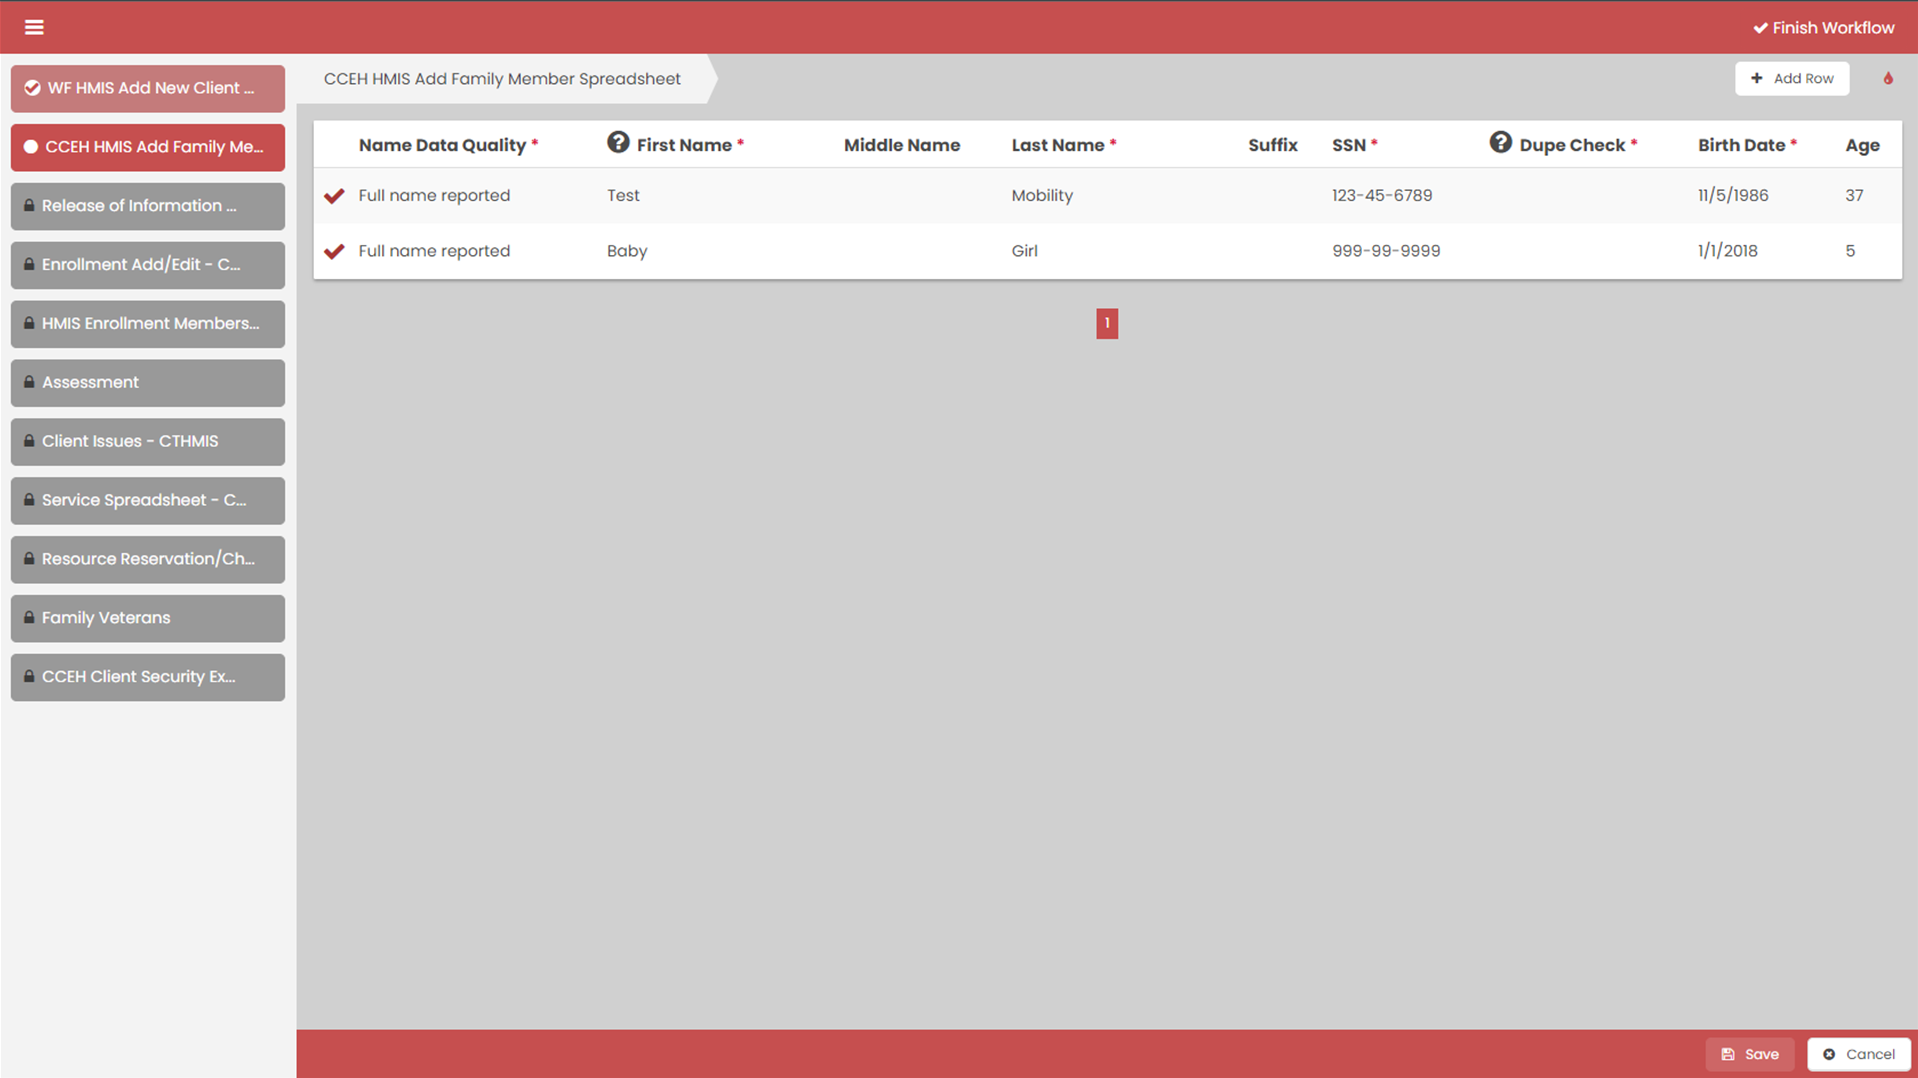
Task: Open Enrollment Add/Edit workflow step
Action: pos(148,265)
